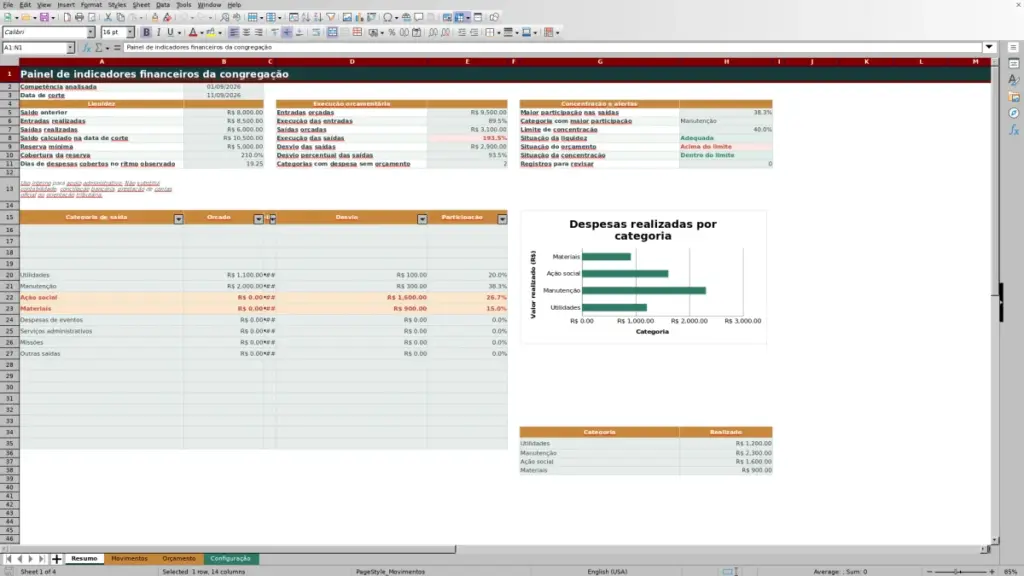Click the Insert chart icon

[x=359, y=18]
